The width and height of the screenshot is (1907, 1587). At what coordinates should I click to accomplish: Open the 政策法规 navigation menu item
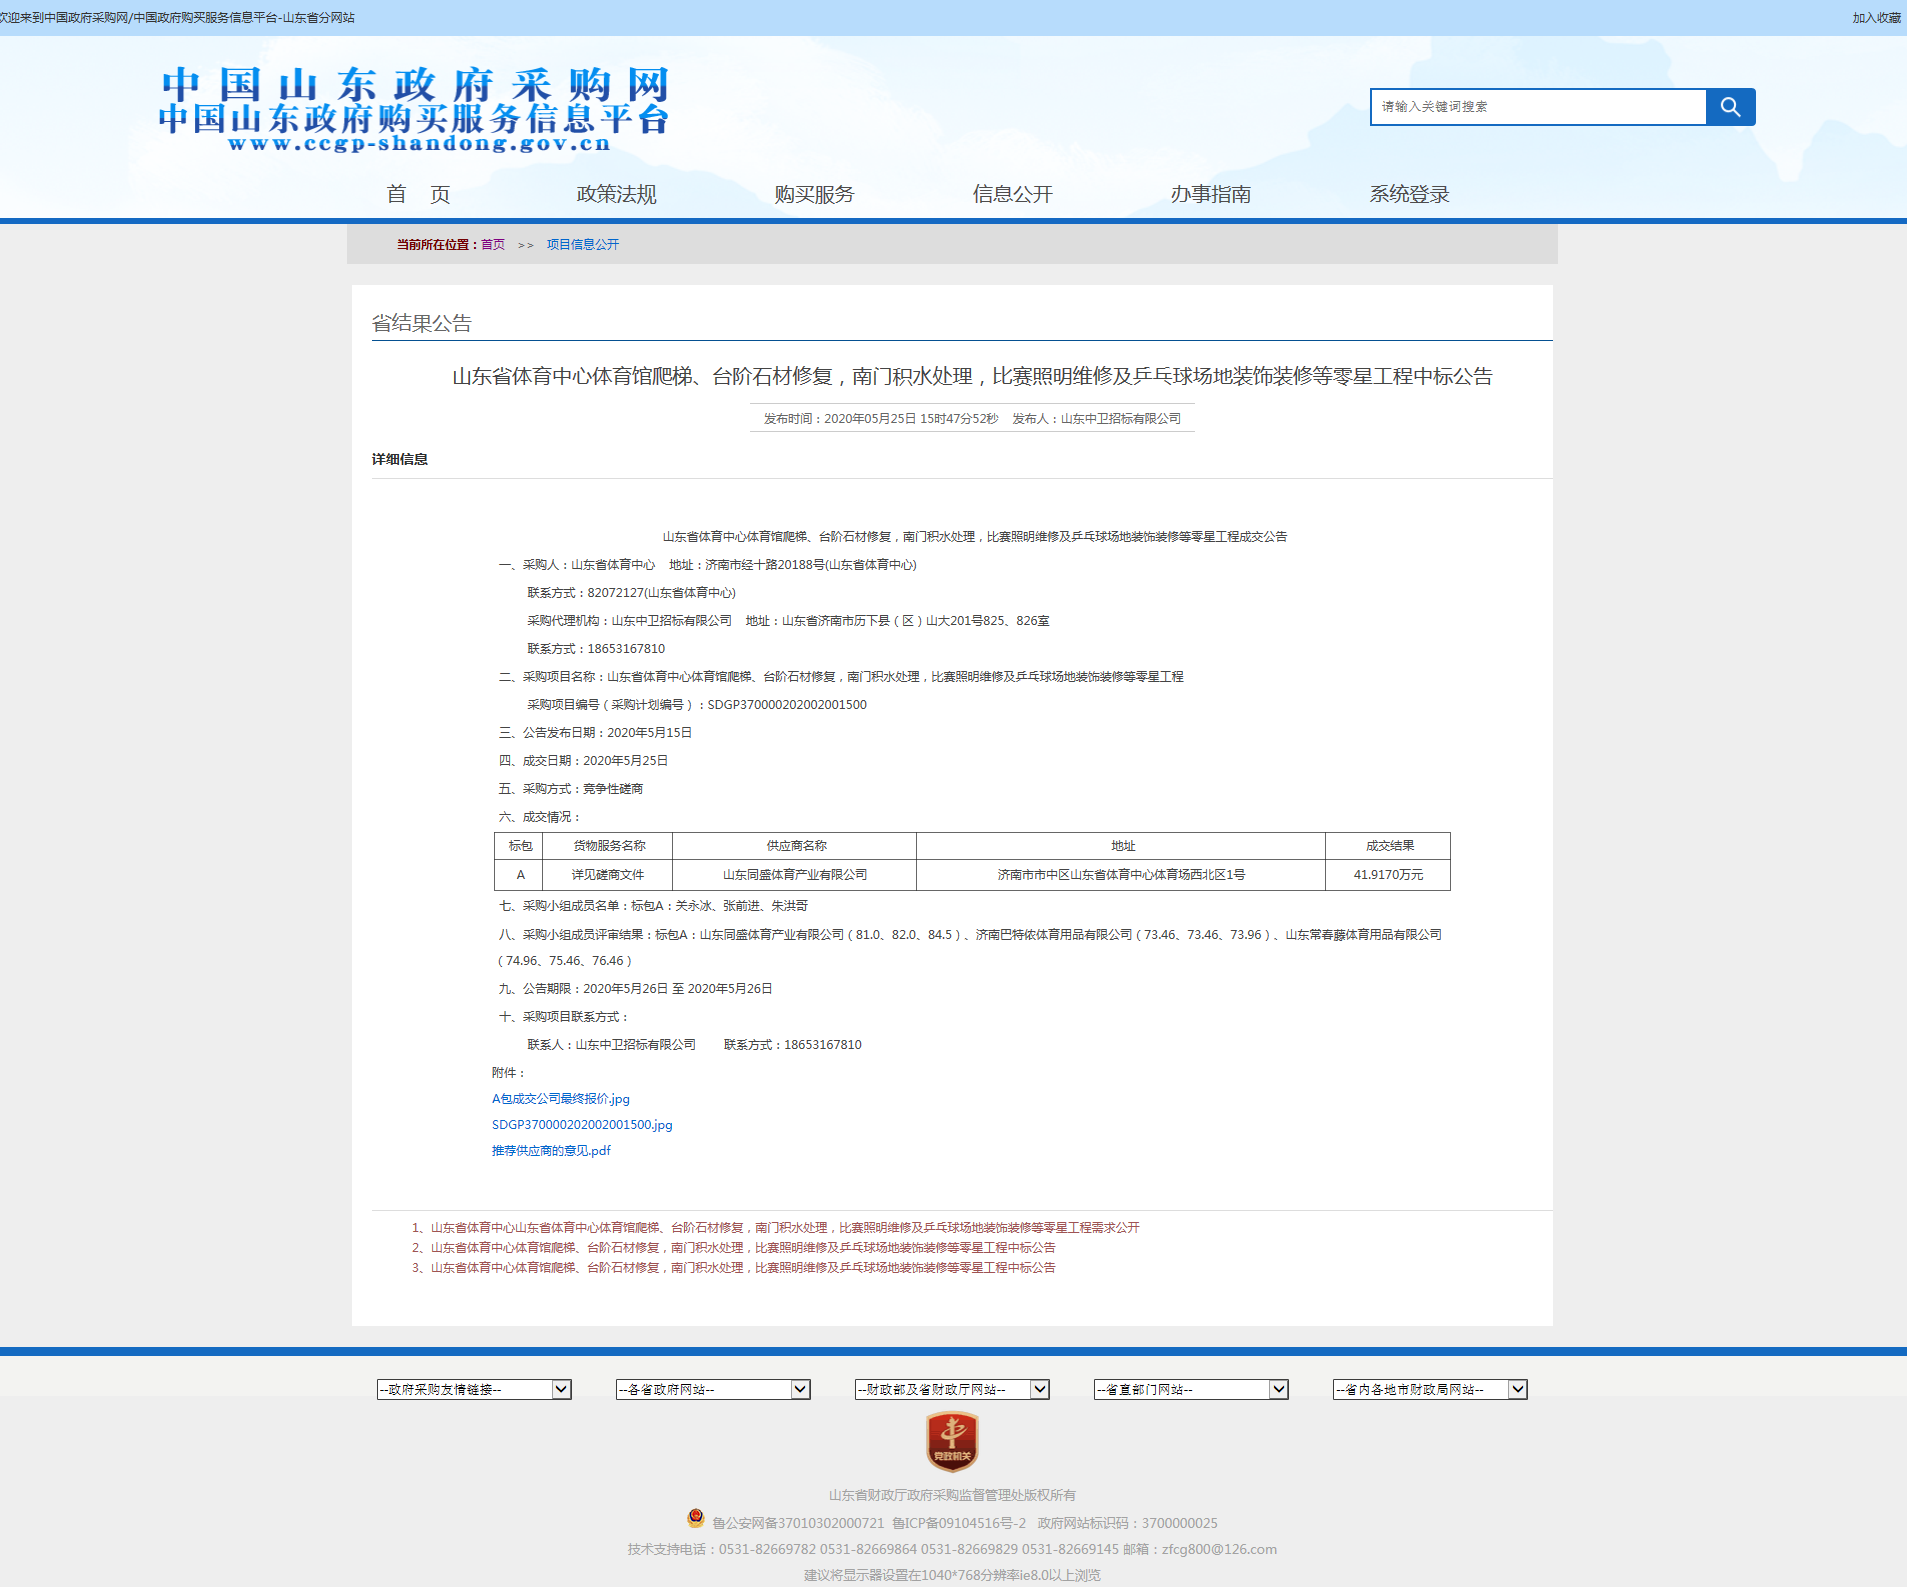616,194
